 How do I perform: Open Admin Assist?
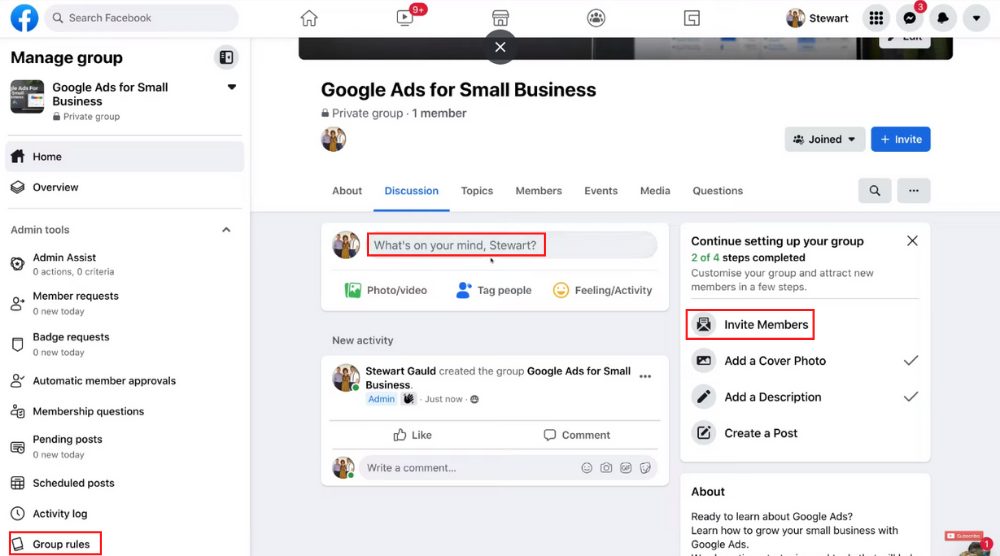tap(124, 264)
